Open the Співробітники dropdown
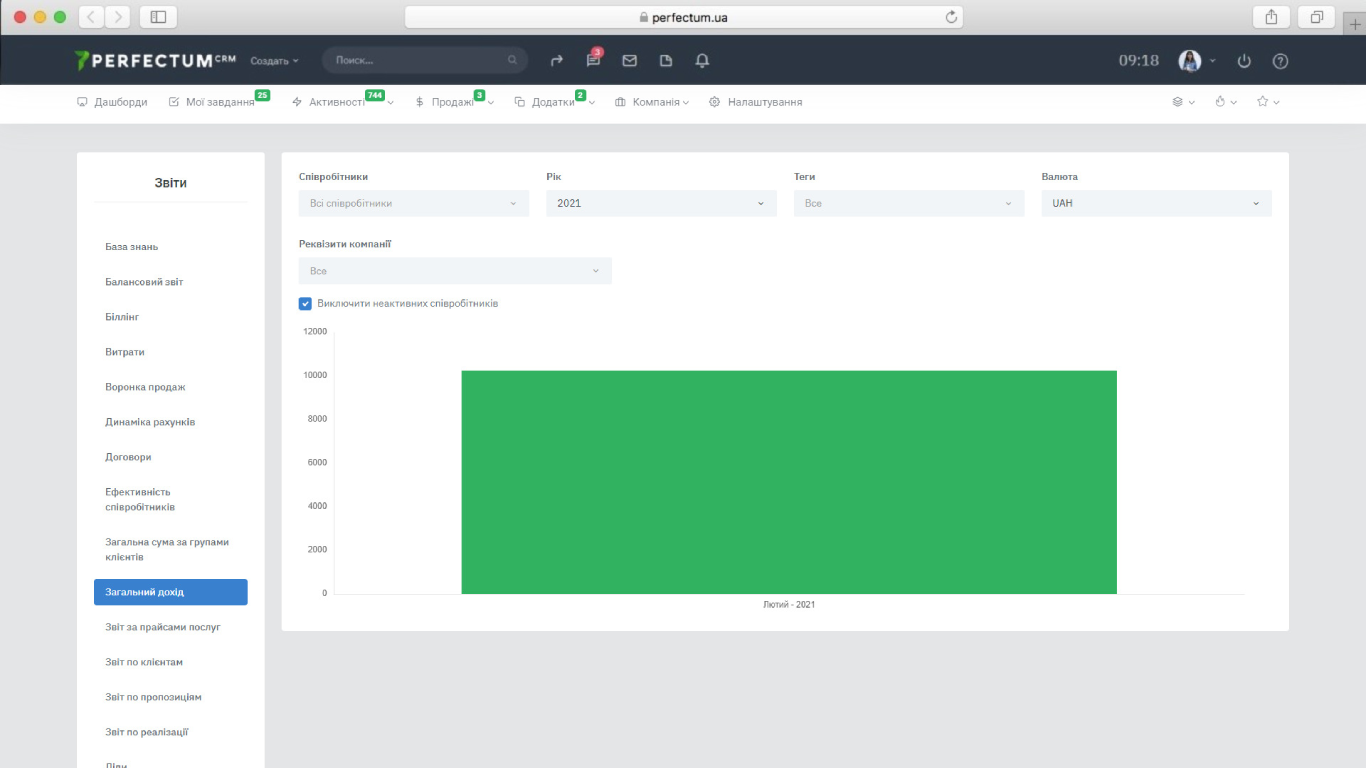 click(413, 203)
